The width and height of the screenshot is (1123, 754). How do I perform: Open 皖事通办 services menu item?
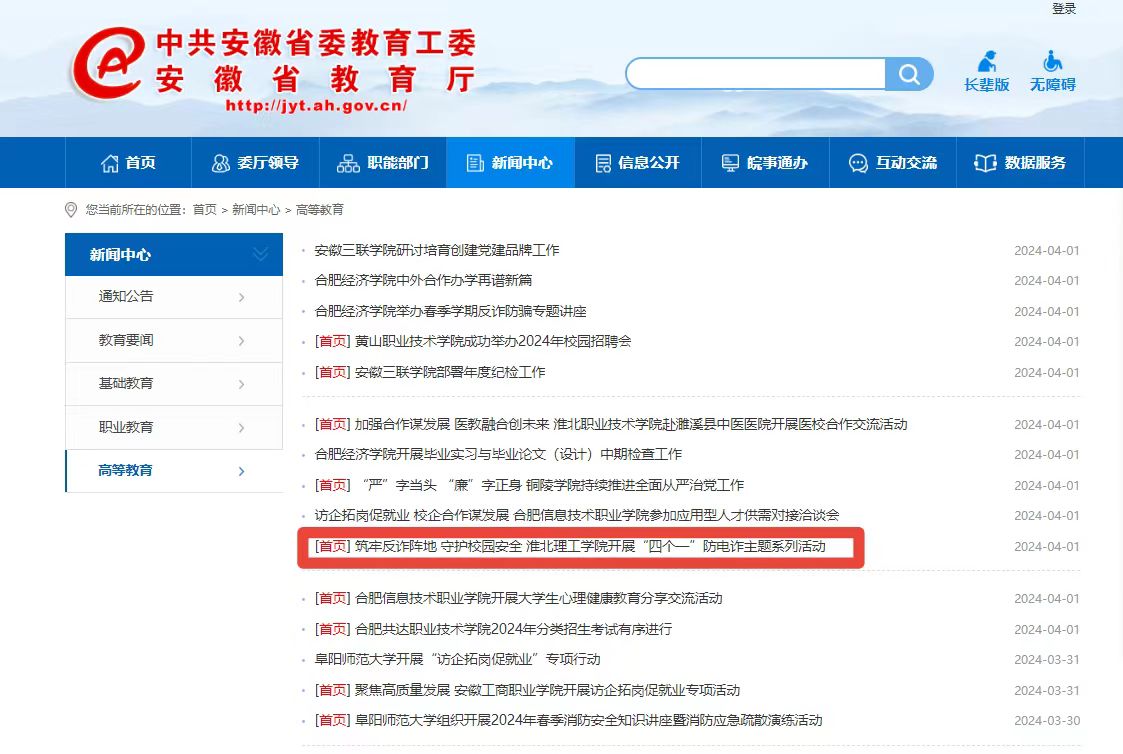(765, 163)
